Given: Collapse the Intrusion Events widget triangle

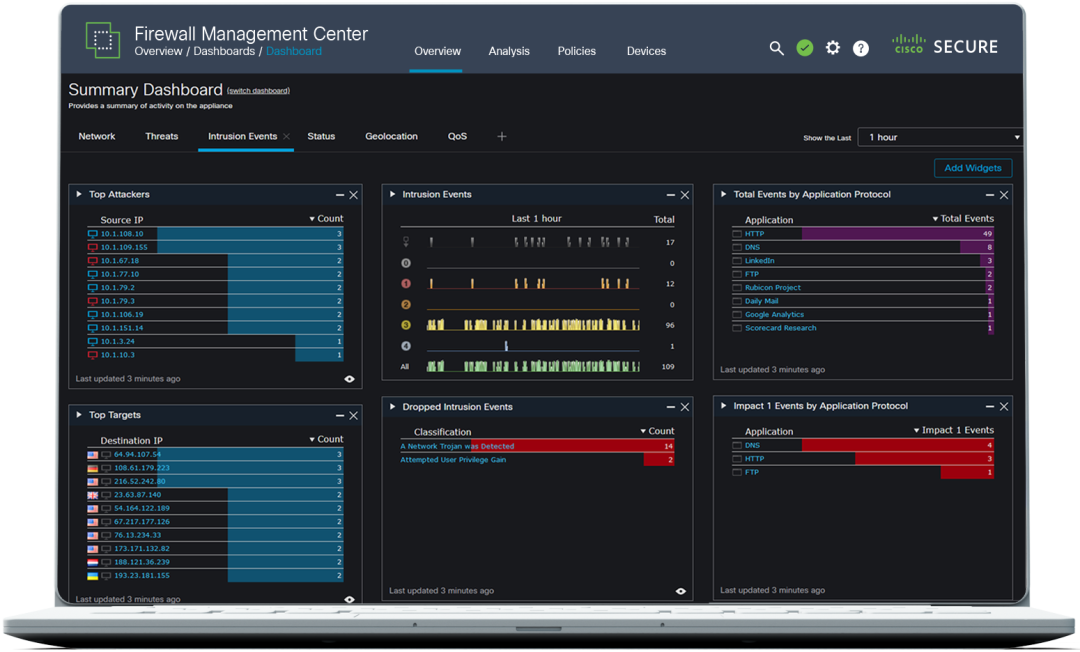Looking at the screenshot, I should click(393, 195).
